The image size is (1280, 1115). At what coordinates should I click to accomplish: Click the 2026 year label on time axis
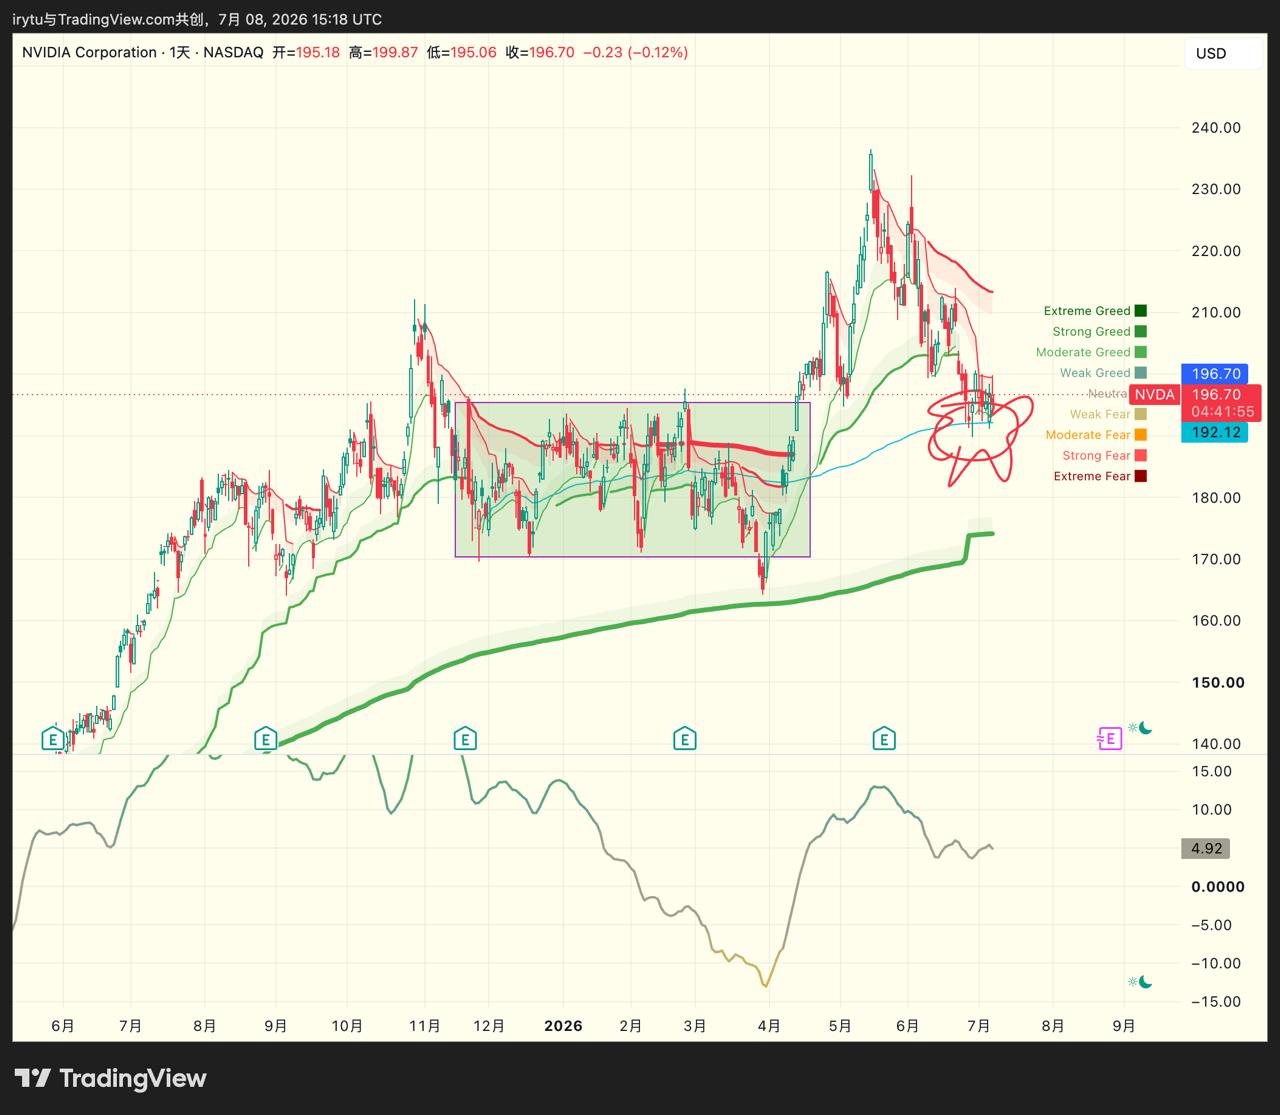pyautogui.click(x=563, y=1026)
